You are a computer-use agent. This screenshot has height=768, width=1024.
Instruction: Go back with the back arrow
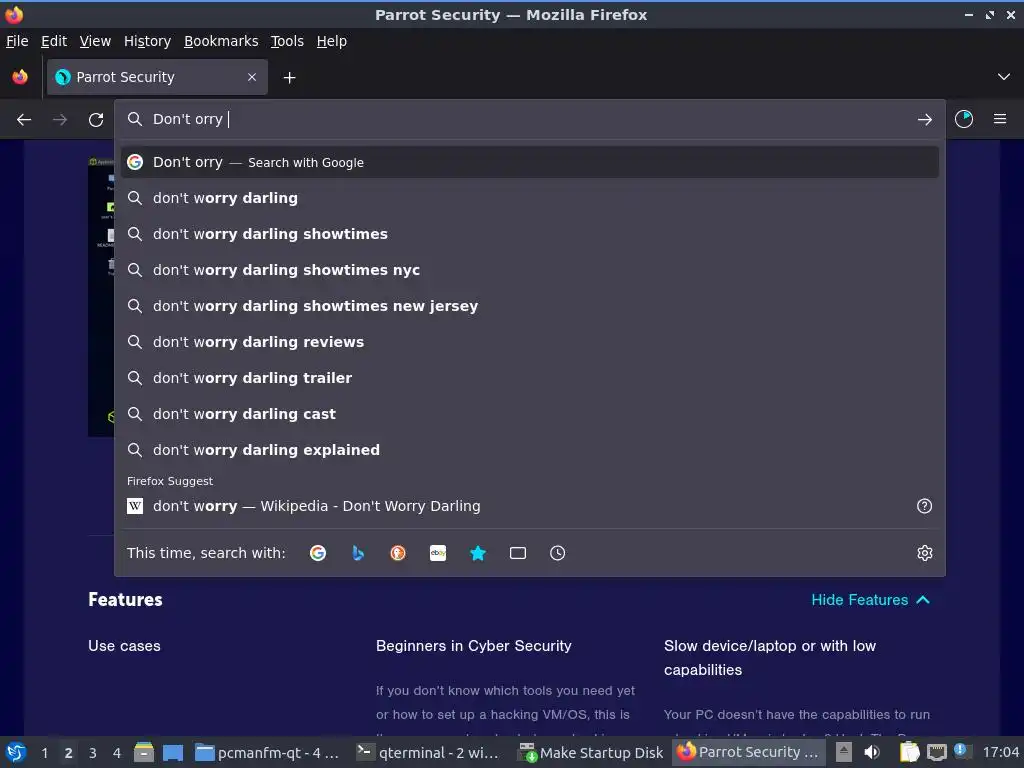click(x=24, y=120)
